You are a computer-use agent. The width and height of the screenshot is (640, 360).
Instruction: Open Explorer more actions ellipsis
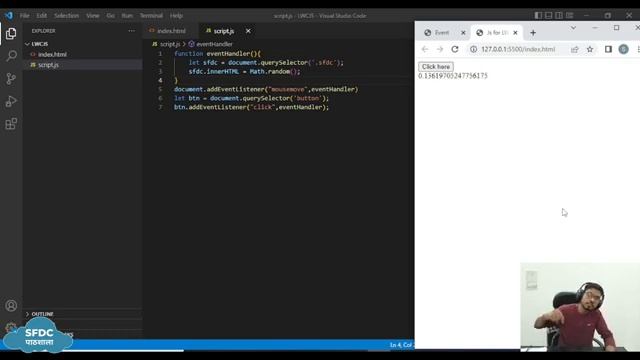coord(131,31)
